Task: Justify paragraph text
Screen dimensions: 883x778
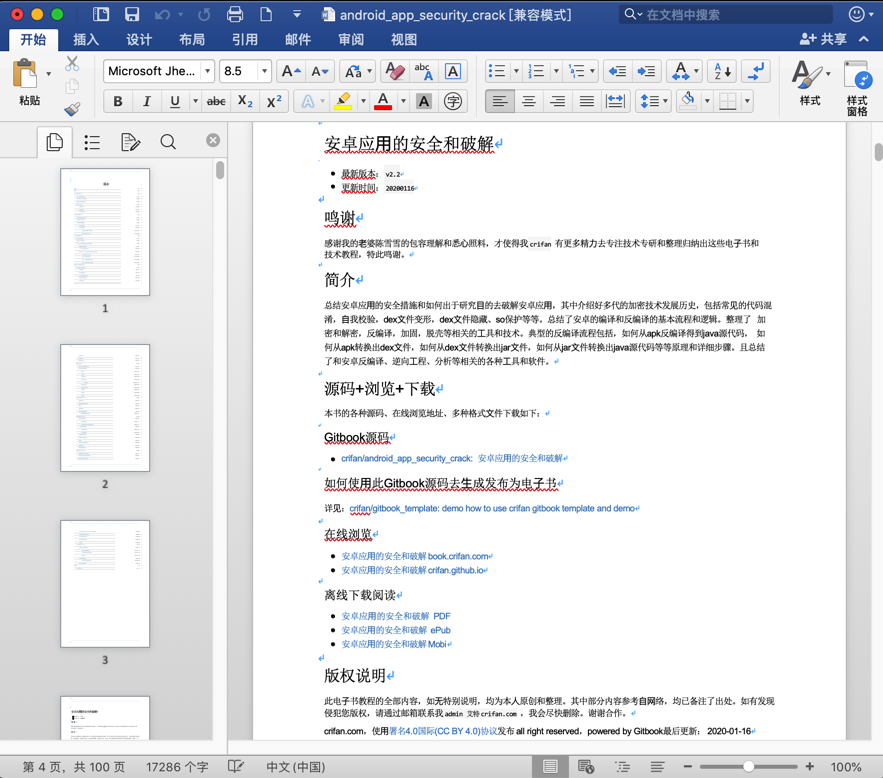Action: 587,101
